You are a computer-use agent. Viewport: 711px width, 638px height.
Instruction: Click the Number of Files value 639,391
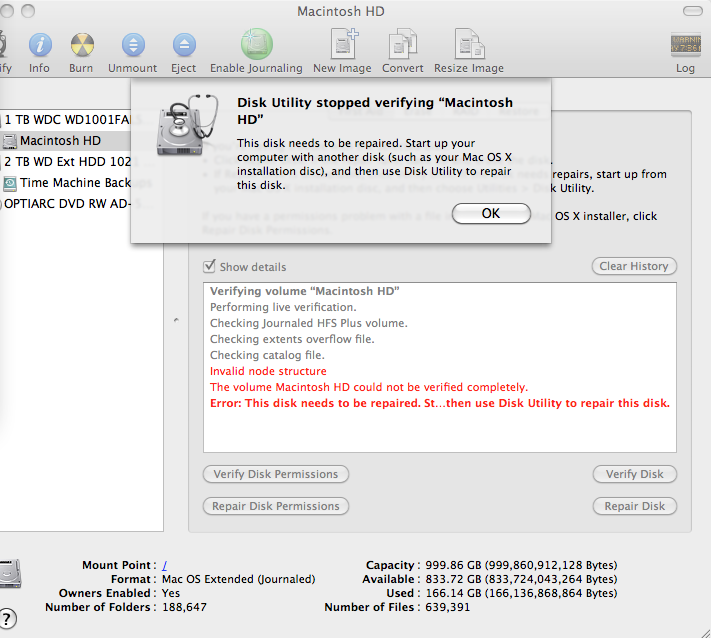[x=447, y=608]
